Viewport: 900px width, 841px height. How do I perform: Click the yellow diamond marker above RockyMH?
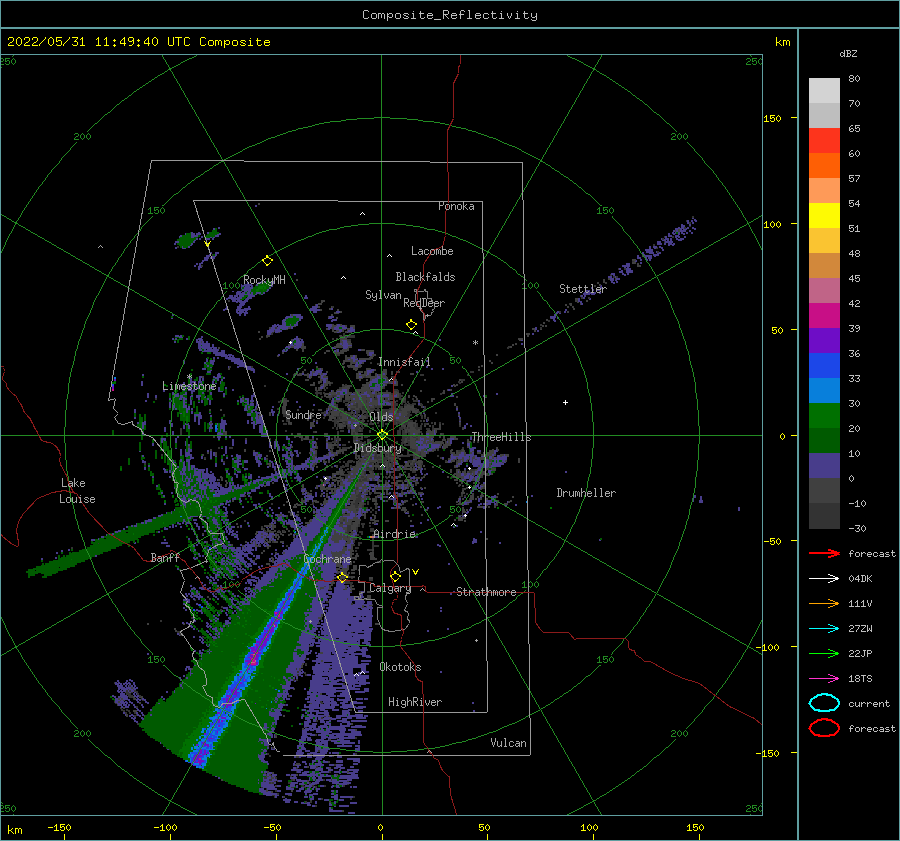point(267,261)
